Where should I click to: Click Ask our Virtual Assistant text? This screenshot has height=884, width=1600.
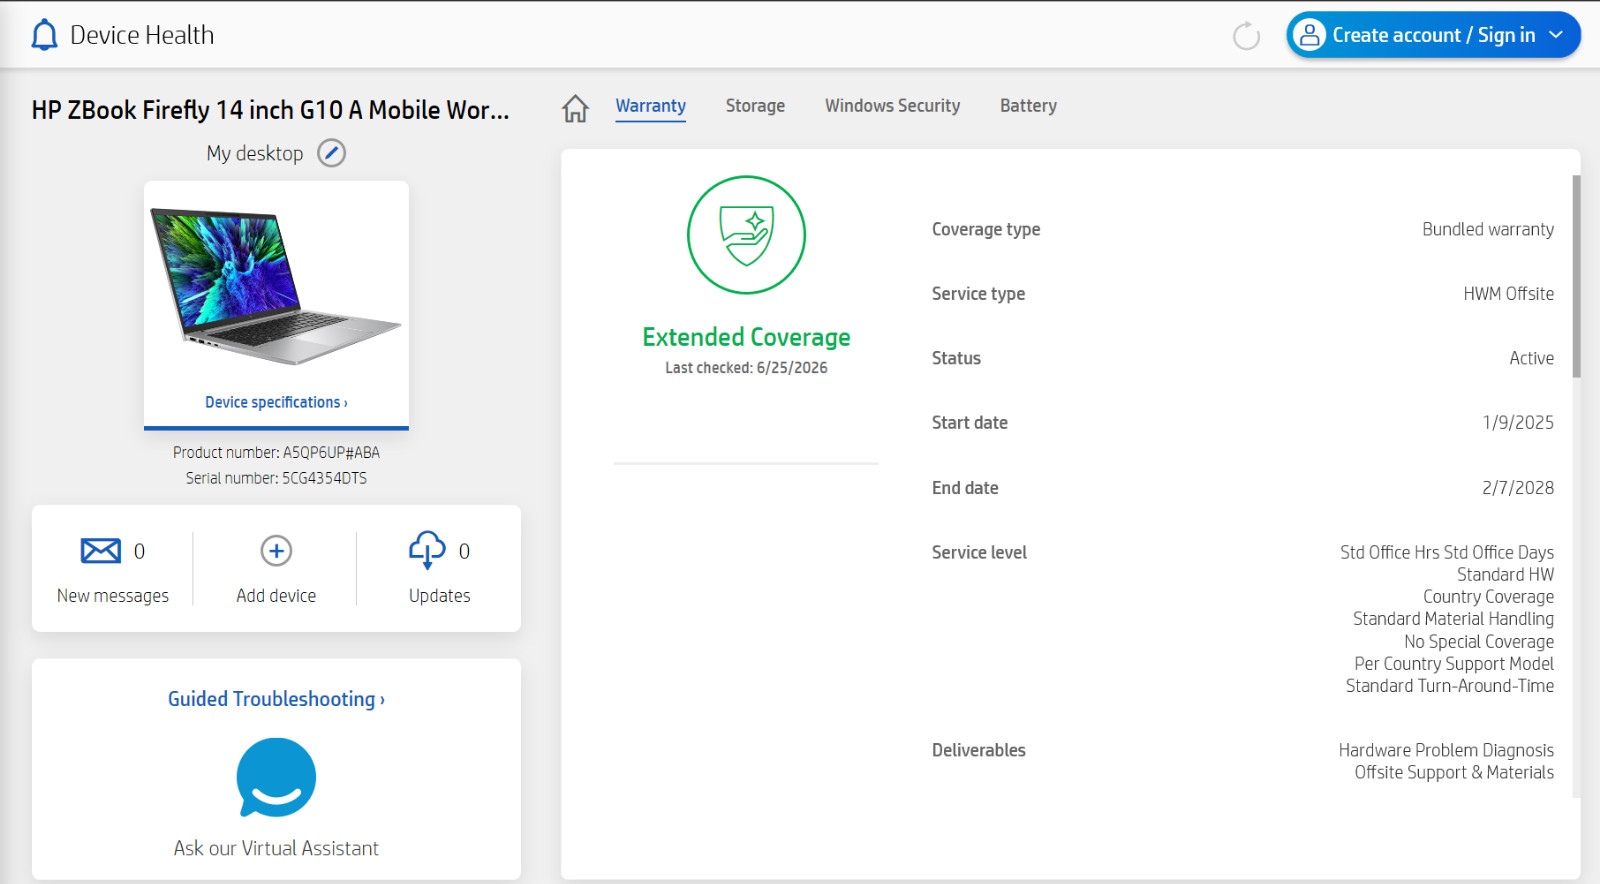pyautogui.click(x=276, y=848)
